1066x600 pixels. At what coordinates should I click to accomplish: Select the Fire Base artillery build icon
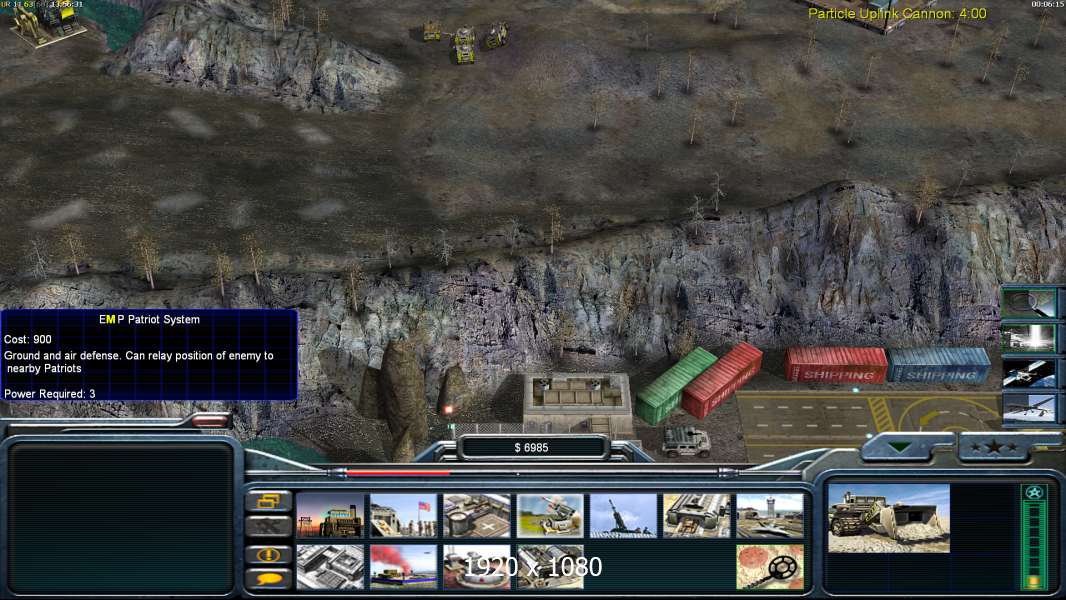click(x=624, y=516)
